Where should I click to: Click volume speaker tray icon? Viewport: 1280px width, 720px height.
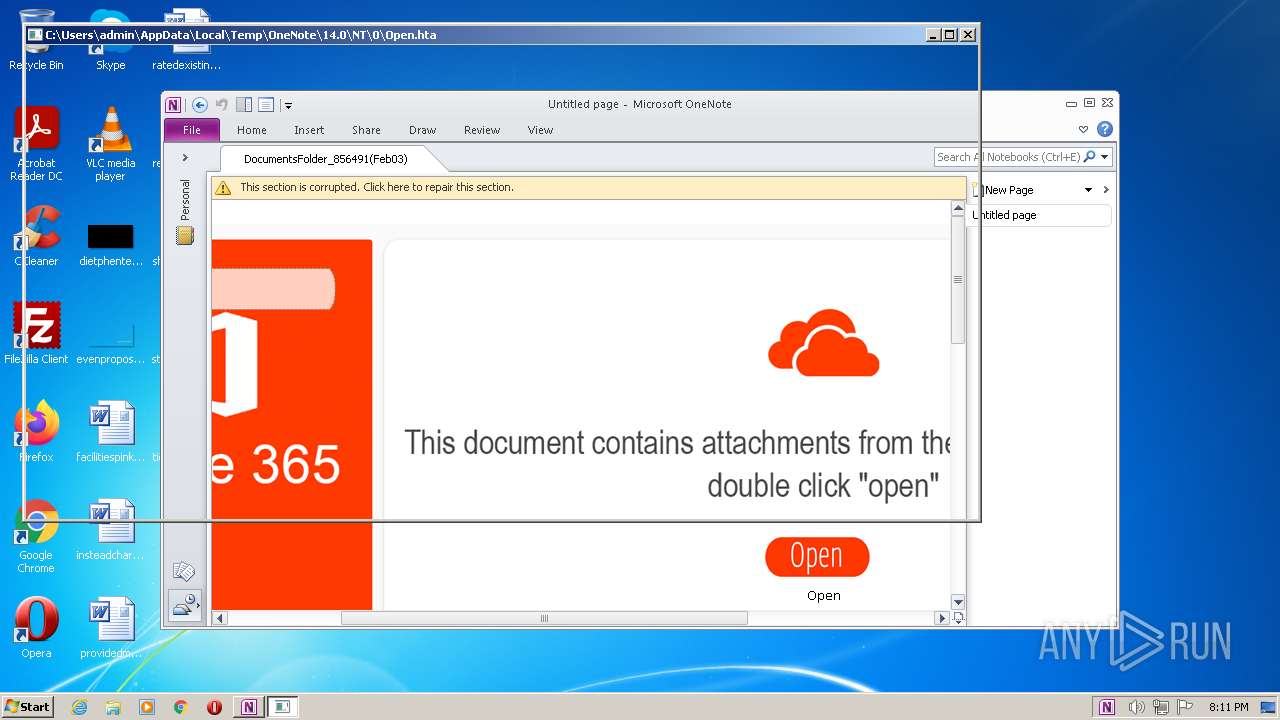point(1136,707)
